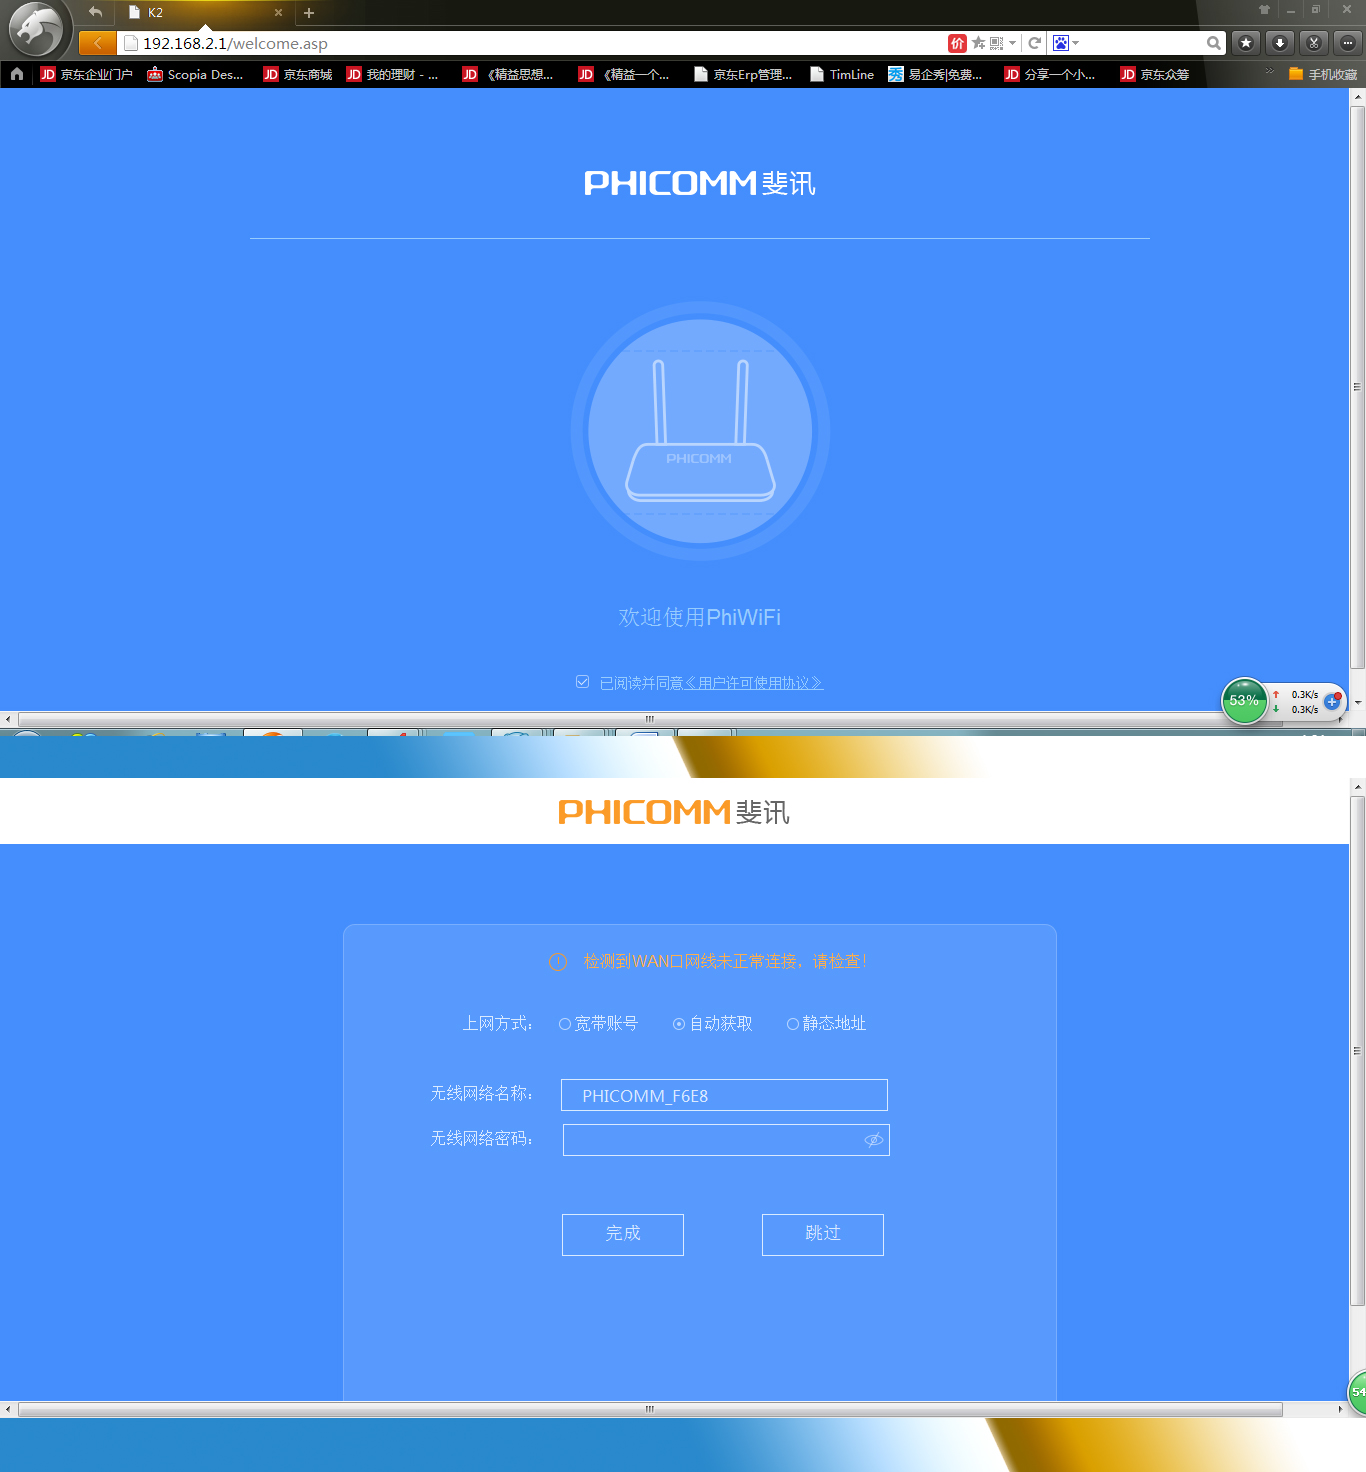The height and width of the screenshot is (1472, 1366).
Task: Click the upper page horizontal scrollbar
Action: (650, 719)
